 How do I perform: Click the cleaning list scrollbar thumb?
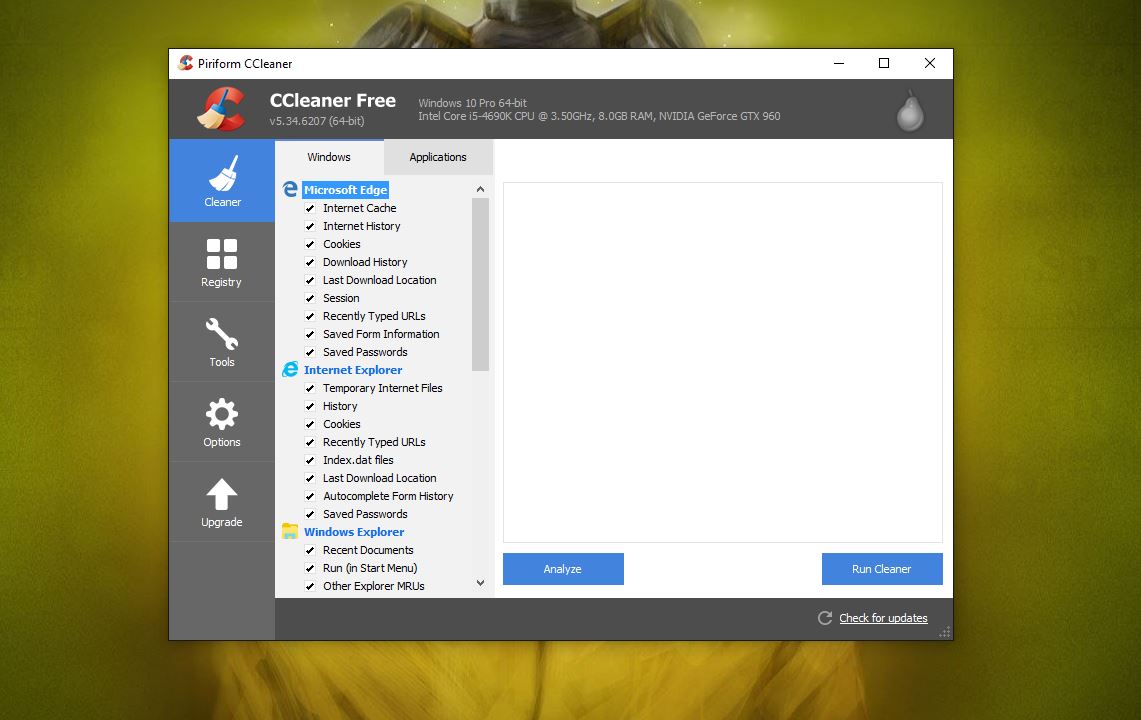pyautogui.click(x=480, y=285)
